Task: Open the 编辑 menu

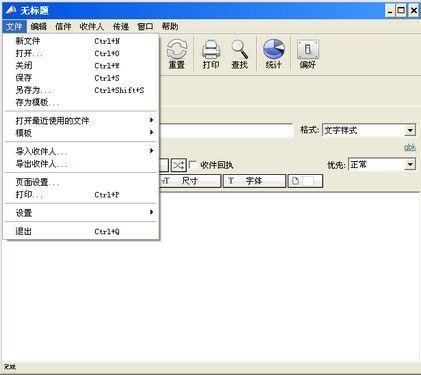Action: 39,26
